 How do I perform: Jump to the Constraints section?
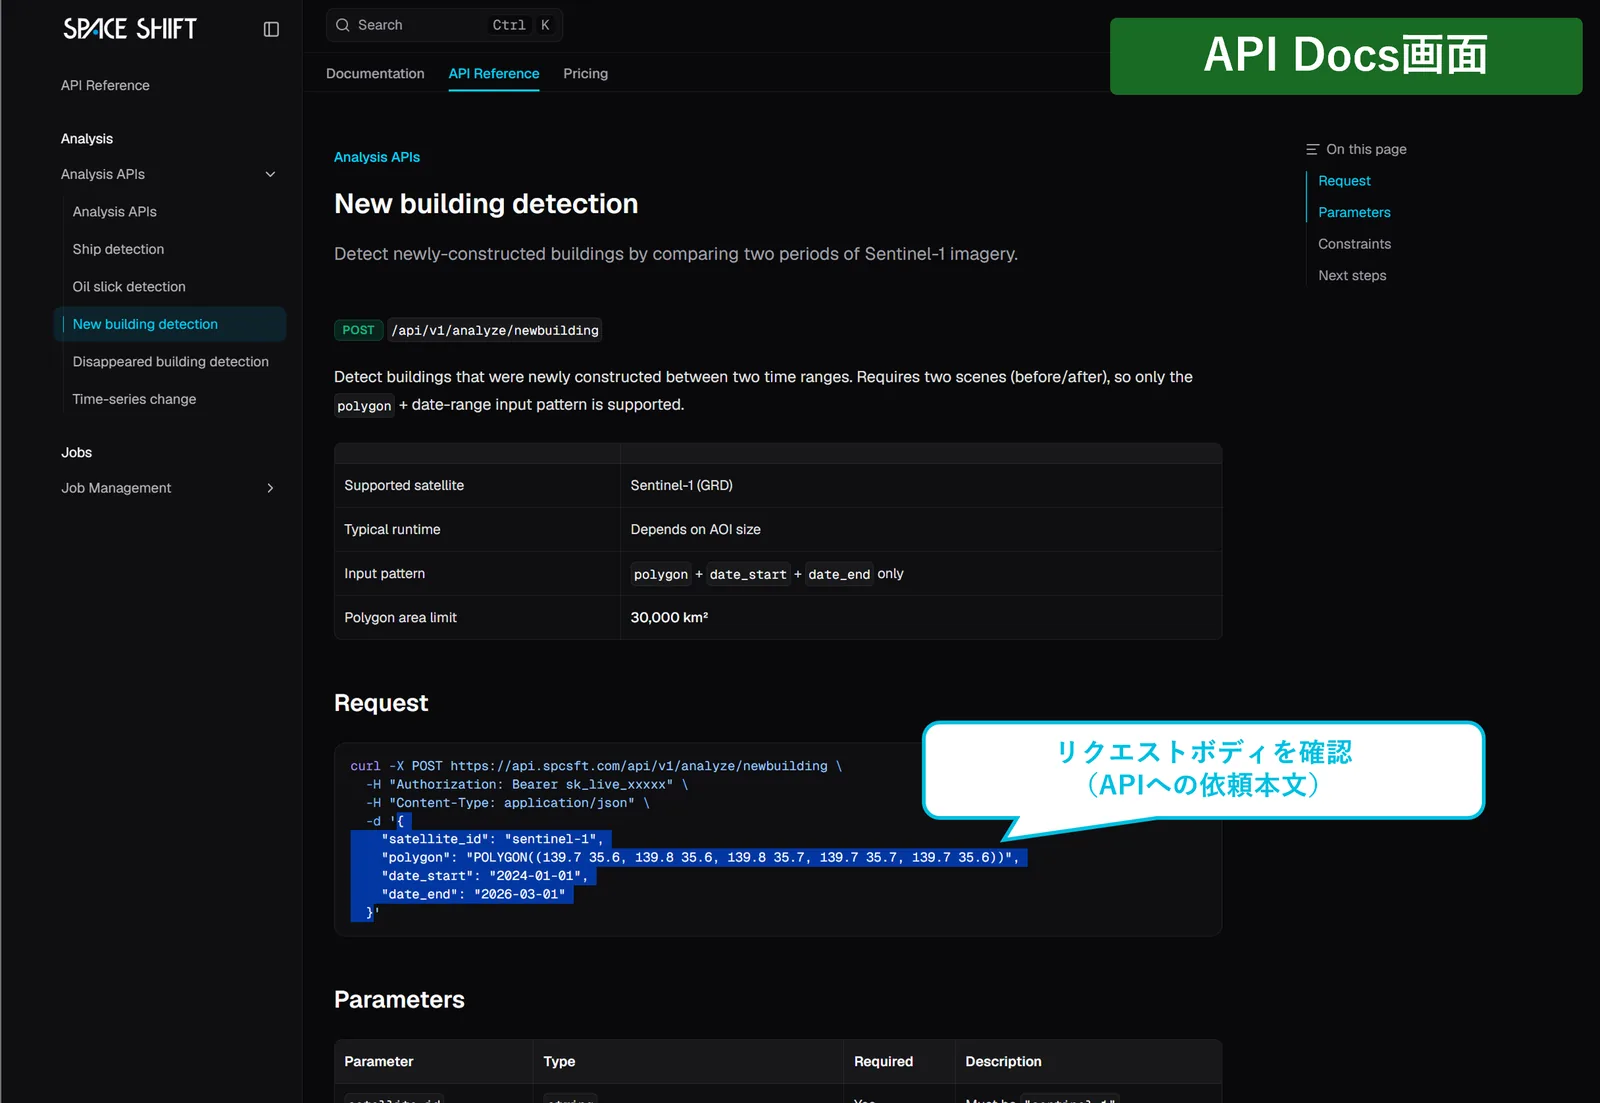click(x=1354, y=244)
